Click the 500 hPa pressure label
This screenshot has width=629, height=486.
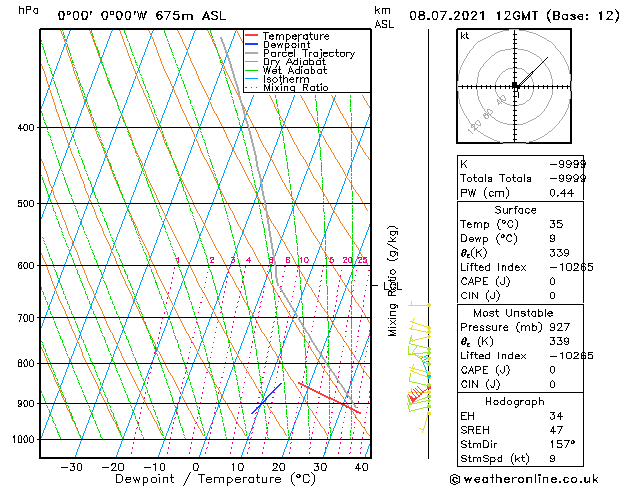pyautogui.click(x=24, y=203)
